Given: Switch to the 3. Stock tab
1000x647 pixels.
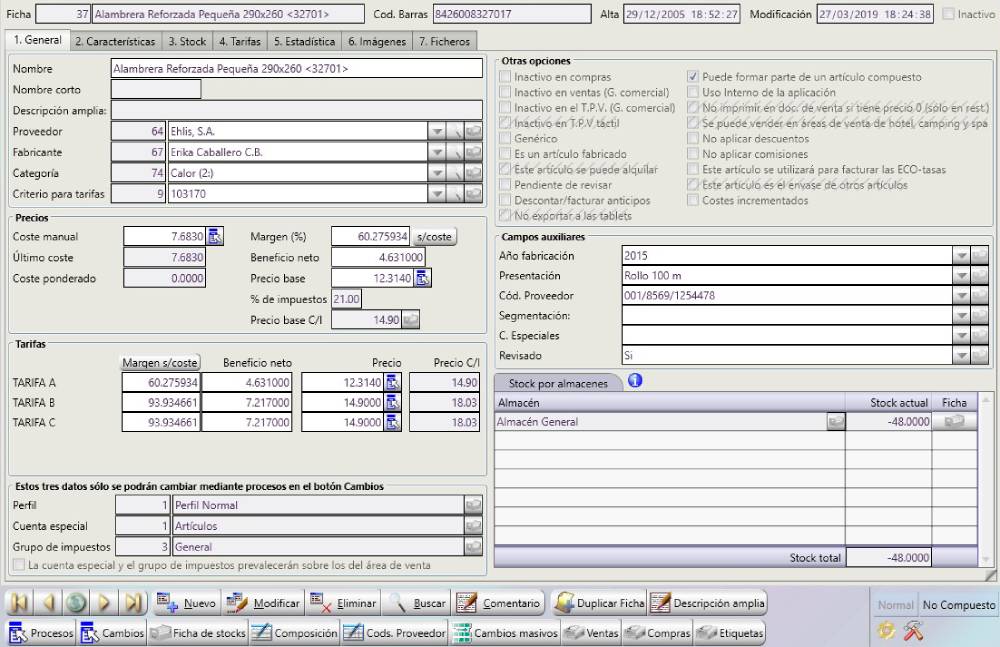Looking at the screenshot, I should [x=187, y=41].
